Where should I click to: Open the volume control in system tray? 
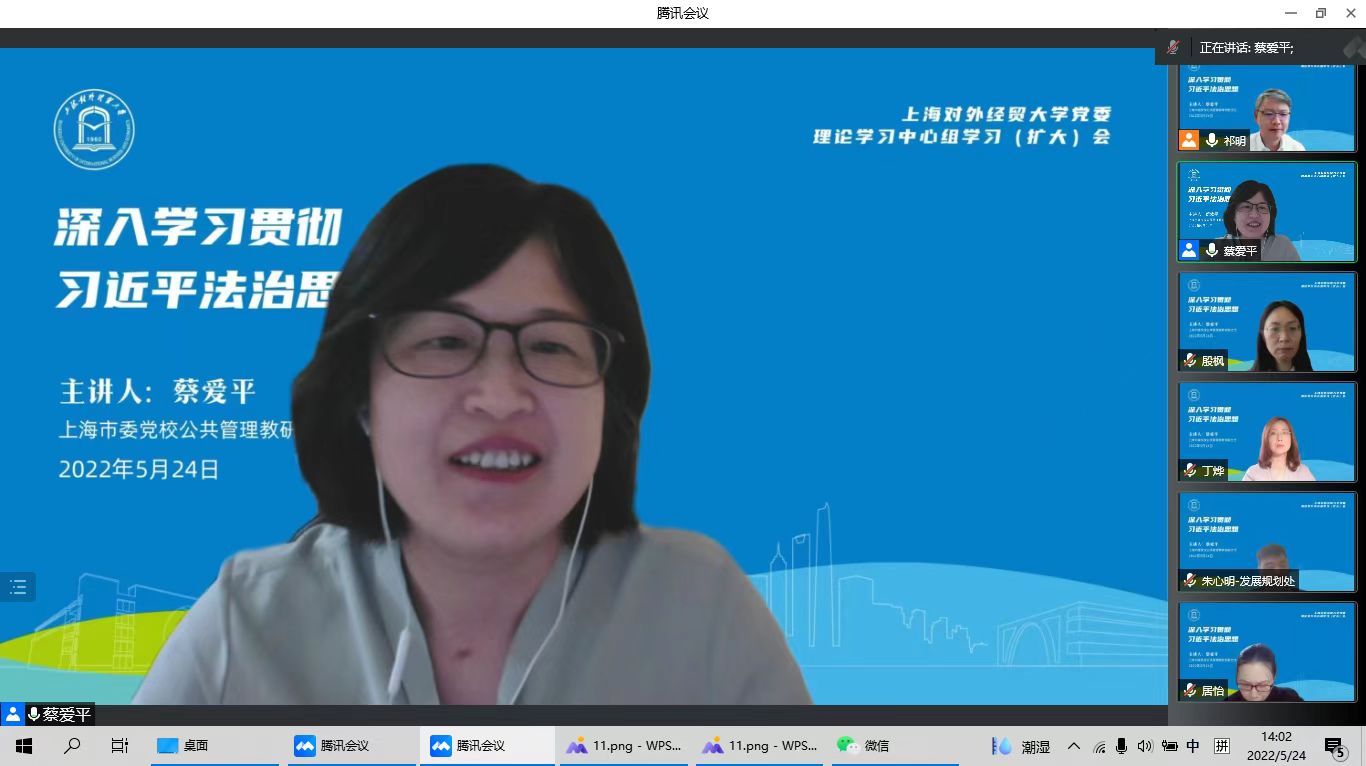(x=1145, y=746)
